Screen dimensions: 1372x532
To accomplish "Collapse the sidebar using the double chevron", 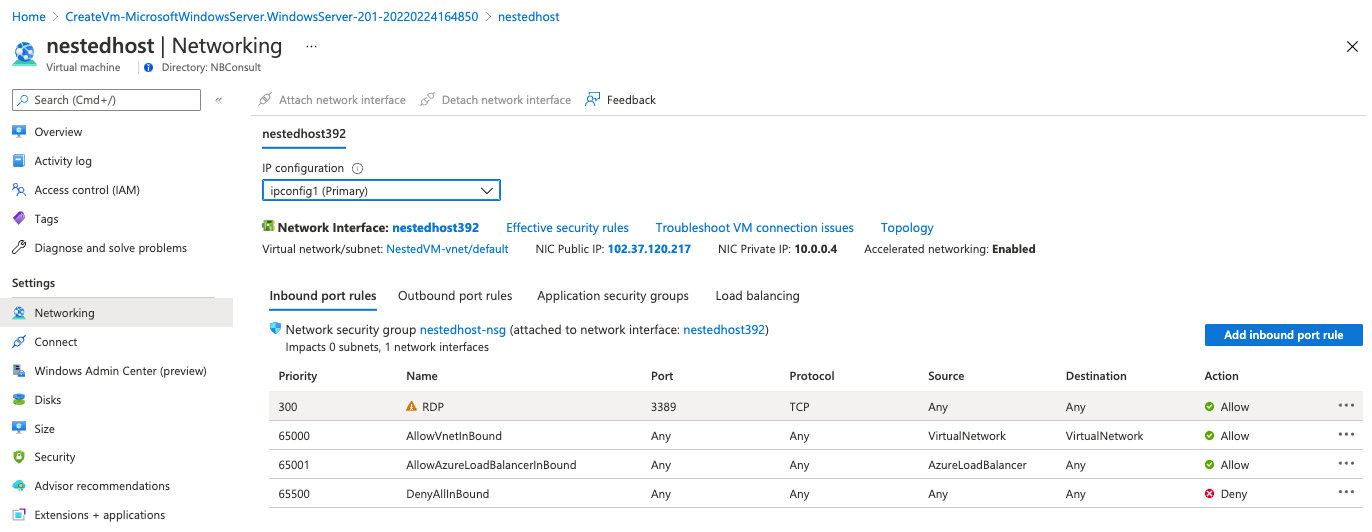I will 219,100.
